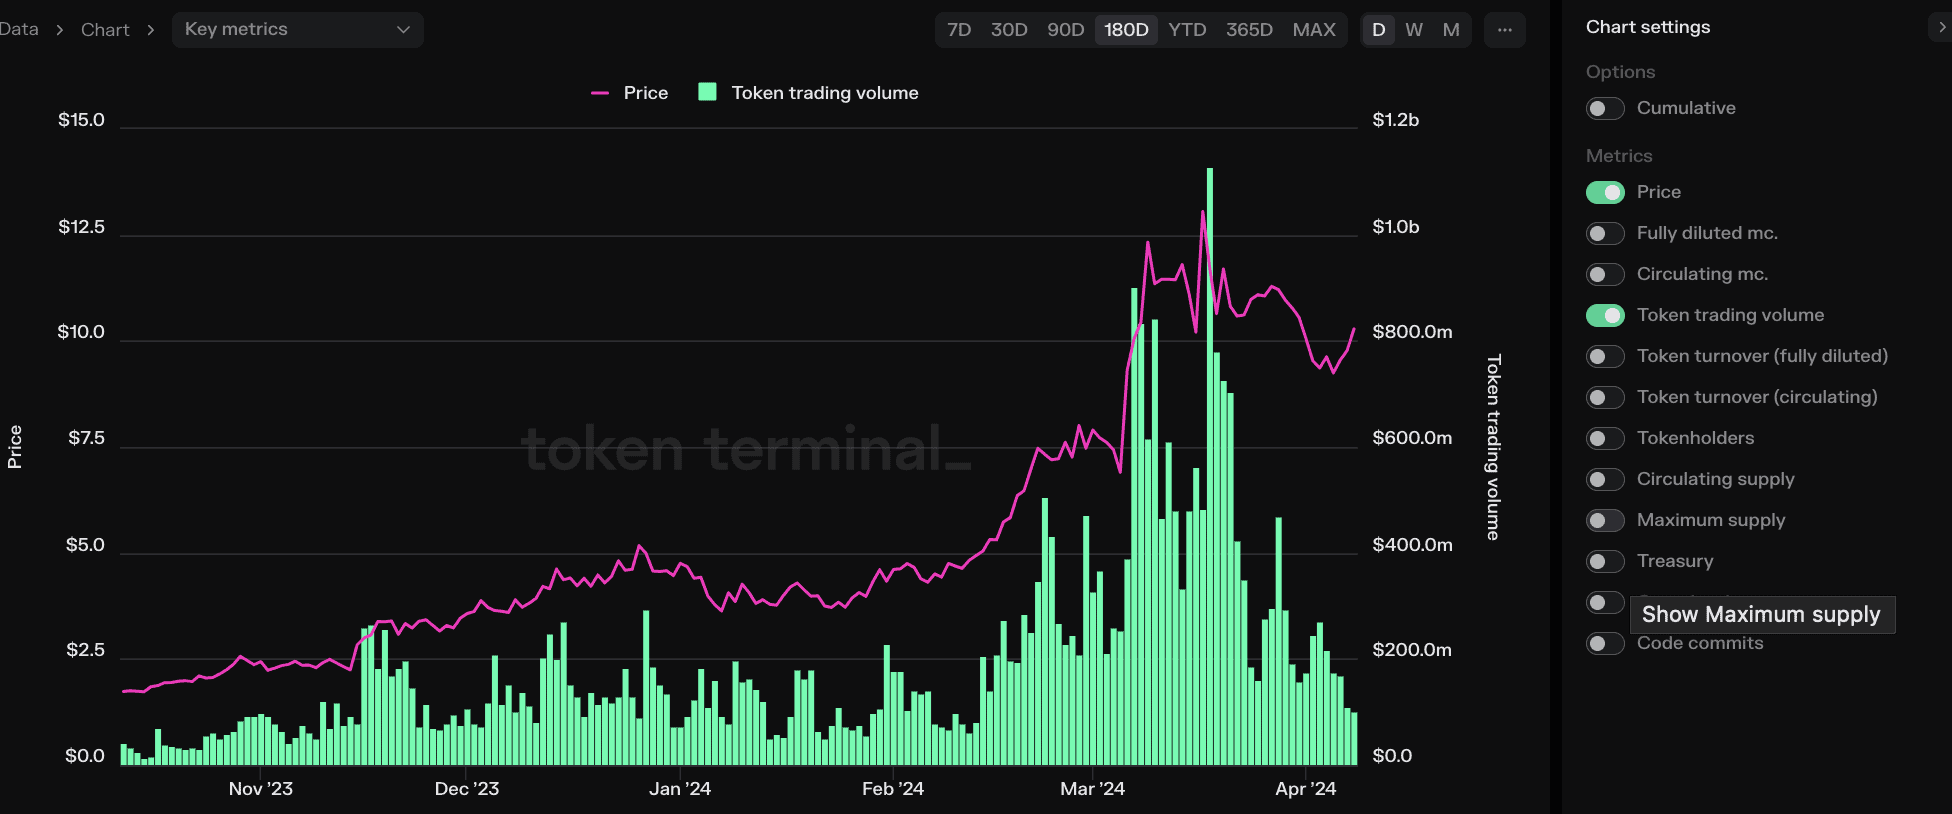This screenshot has width=1952, height=814.
Task: Click the $5.0 price axis label
Action: tap(85, 545)
